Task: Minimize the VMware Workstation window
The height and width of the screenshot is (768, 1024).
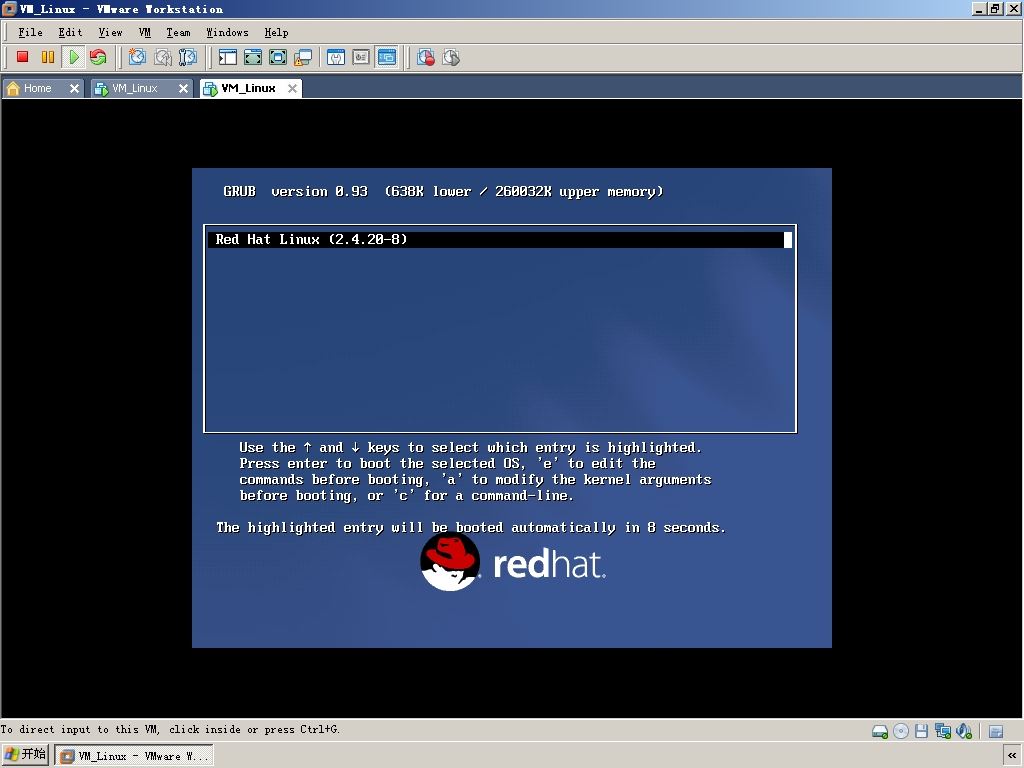Action: 979,8
